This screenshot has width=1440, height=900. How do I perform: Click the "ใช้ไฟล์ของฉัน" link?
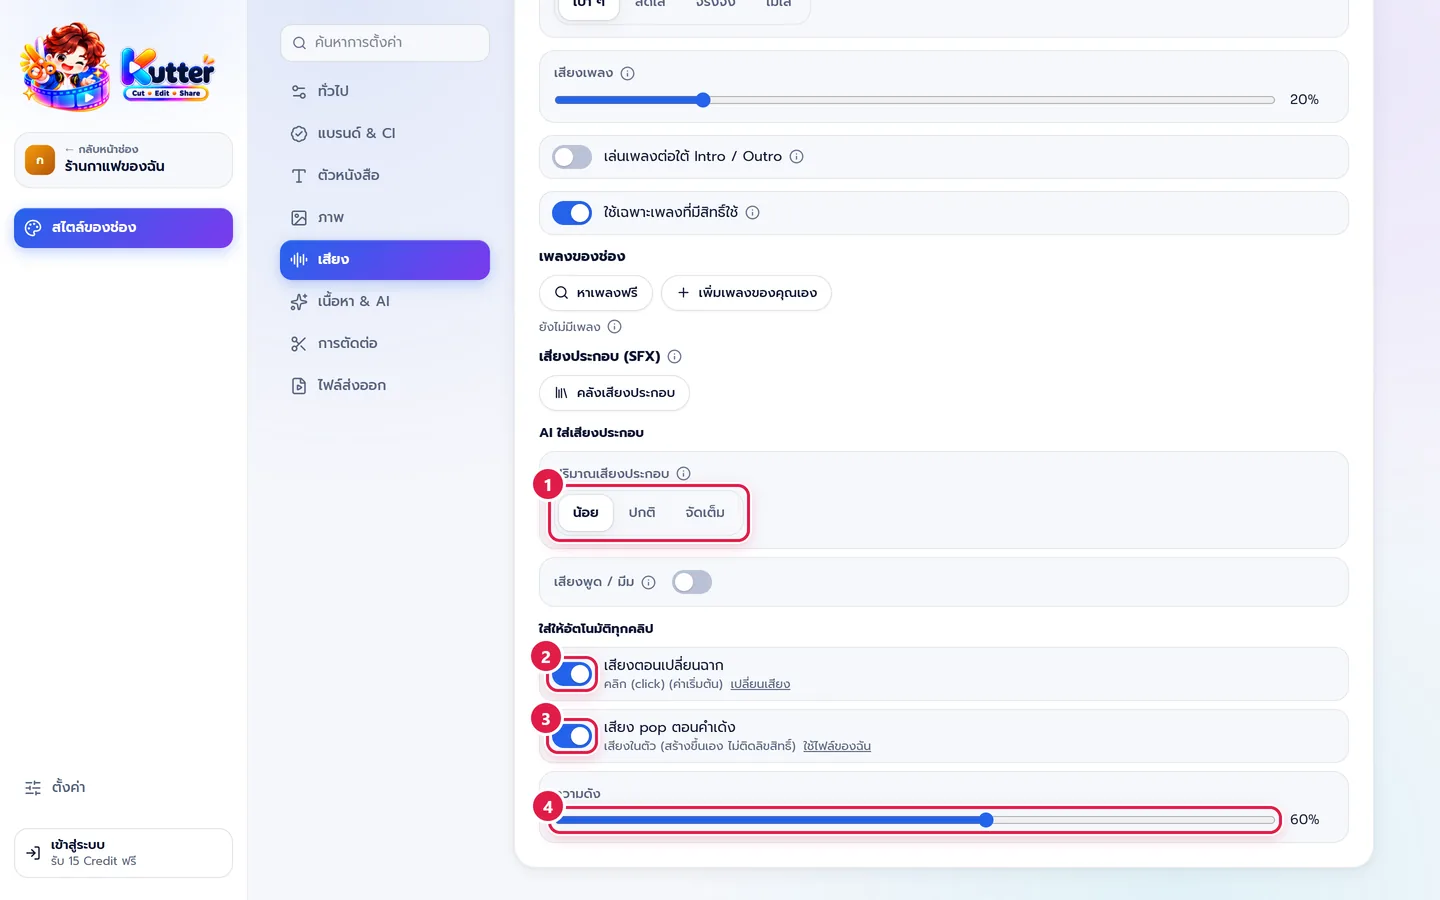click(x=837, y=746)
